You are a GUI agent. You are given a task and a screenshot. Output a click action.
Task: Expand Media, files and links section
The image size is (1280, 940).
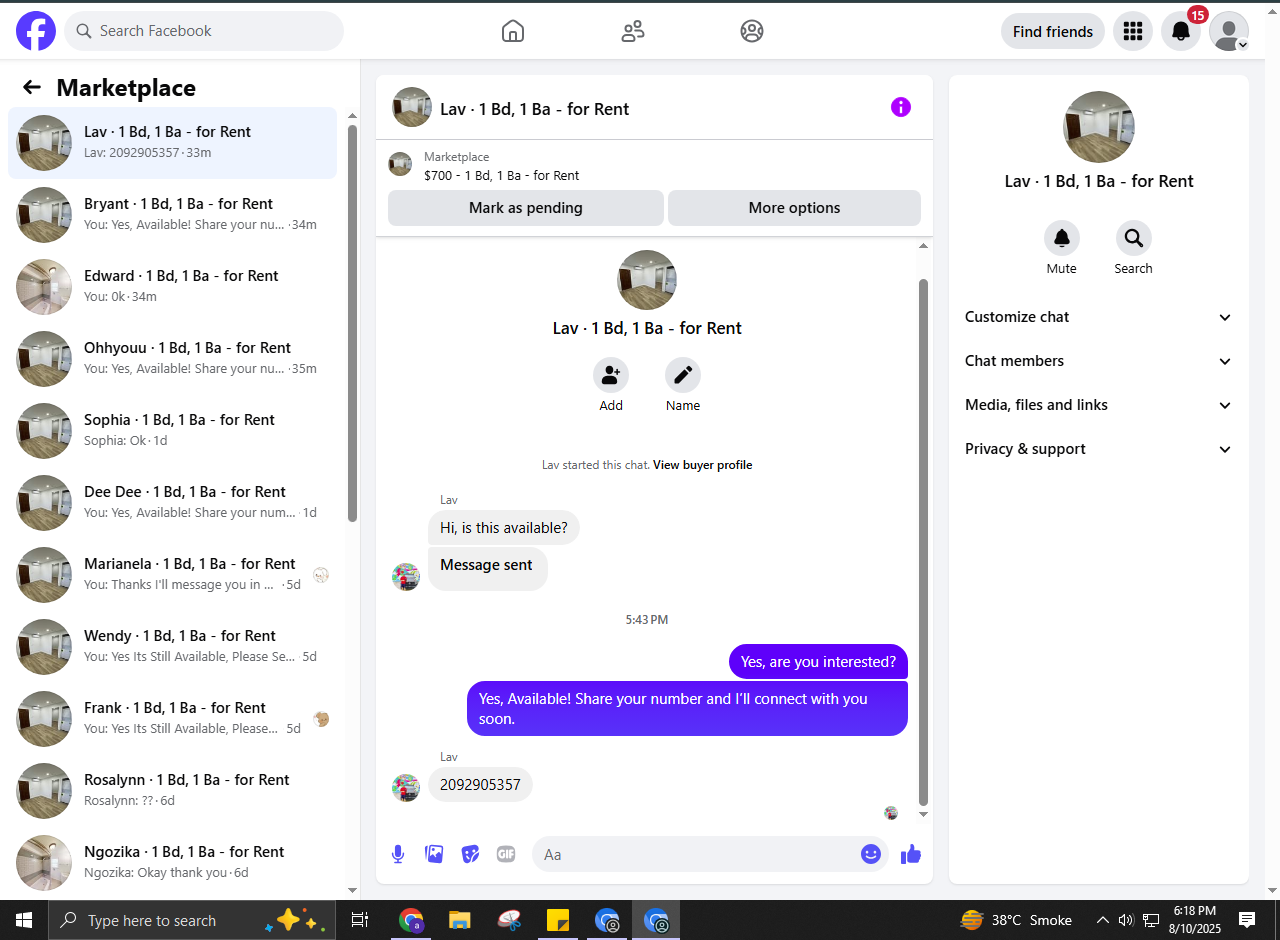click(1099, 405)
